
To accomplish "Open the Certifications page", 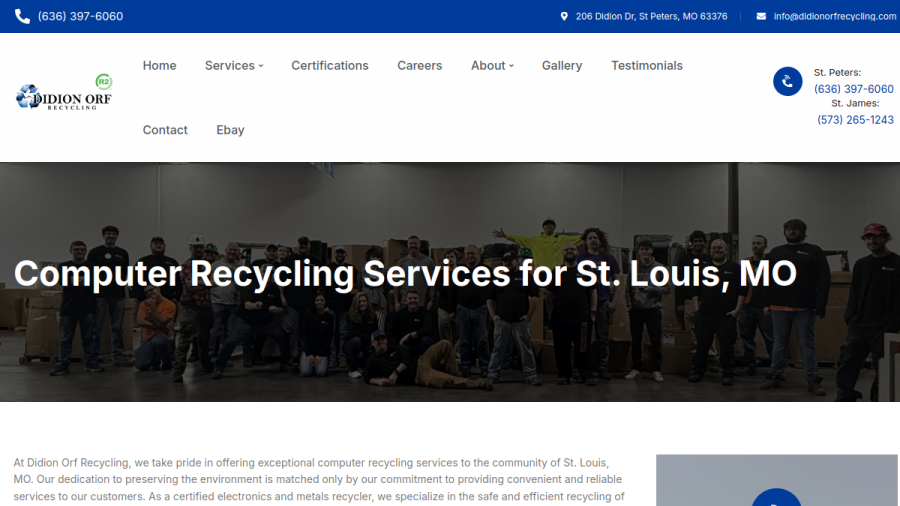I will [x=330, y=65].
